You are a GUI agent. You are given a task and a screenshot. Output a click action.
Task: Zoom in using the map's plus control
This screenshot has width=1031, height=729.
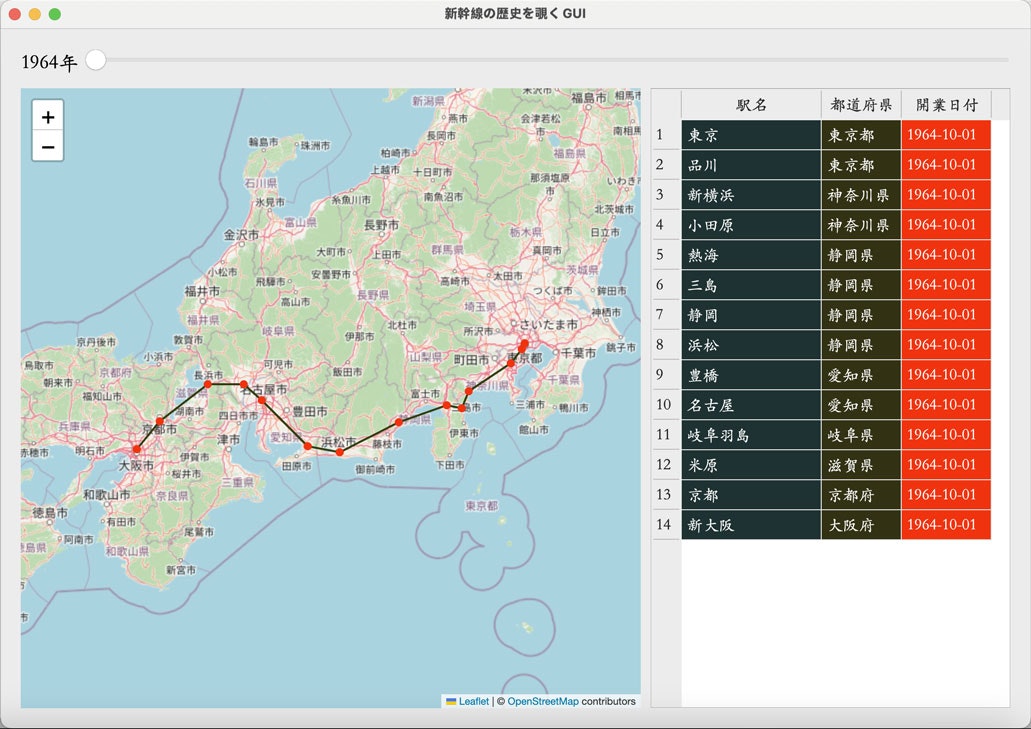tap(47, 116)
